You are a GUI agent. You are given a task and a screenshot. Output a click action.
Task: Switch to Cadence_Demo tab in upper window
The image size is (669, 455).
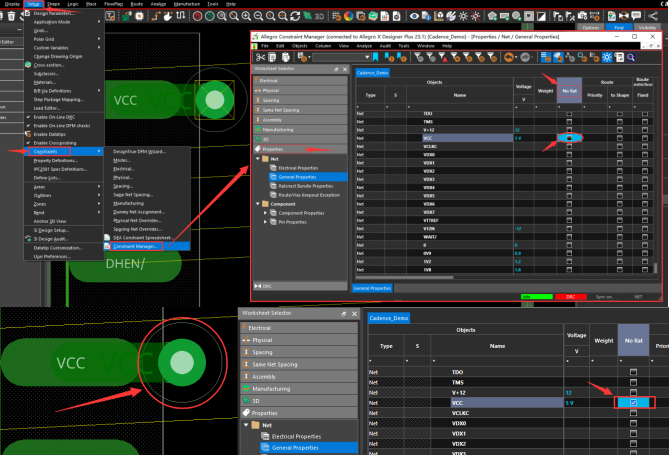click(x=372, y=73)
